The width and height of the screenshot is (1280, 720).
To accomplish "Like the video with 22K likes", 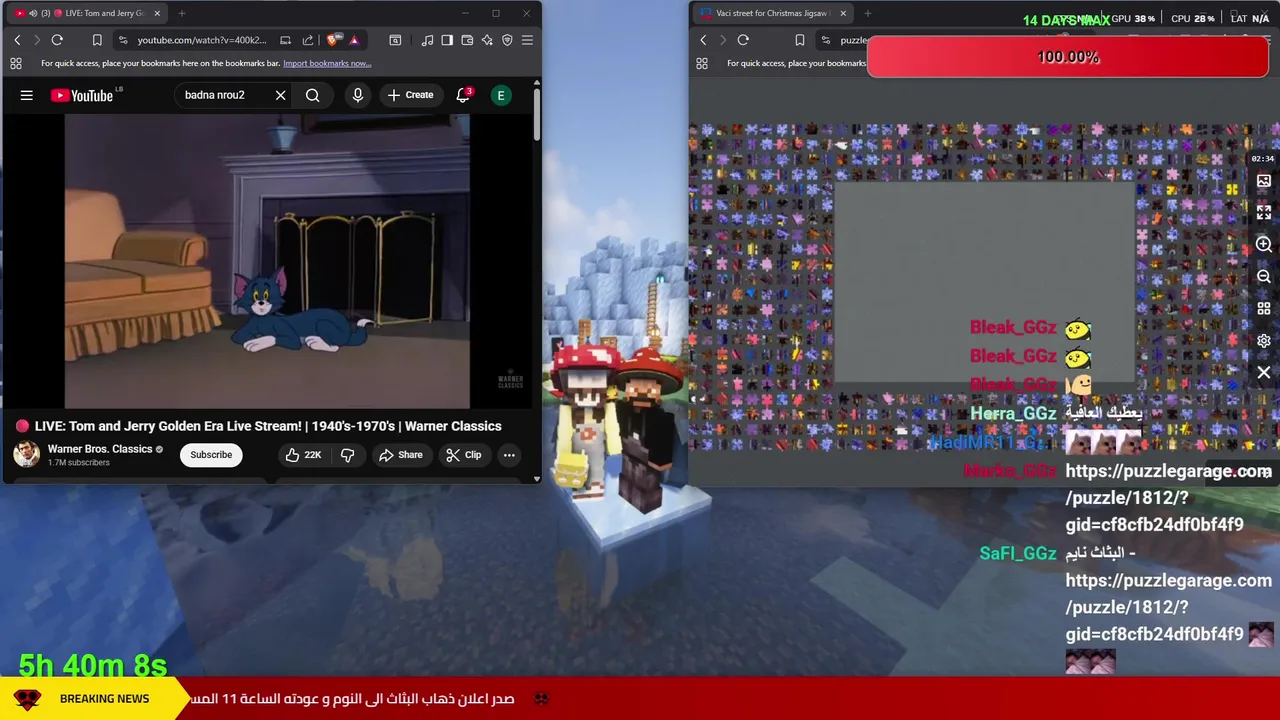I will [x=303, y=455].
